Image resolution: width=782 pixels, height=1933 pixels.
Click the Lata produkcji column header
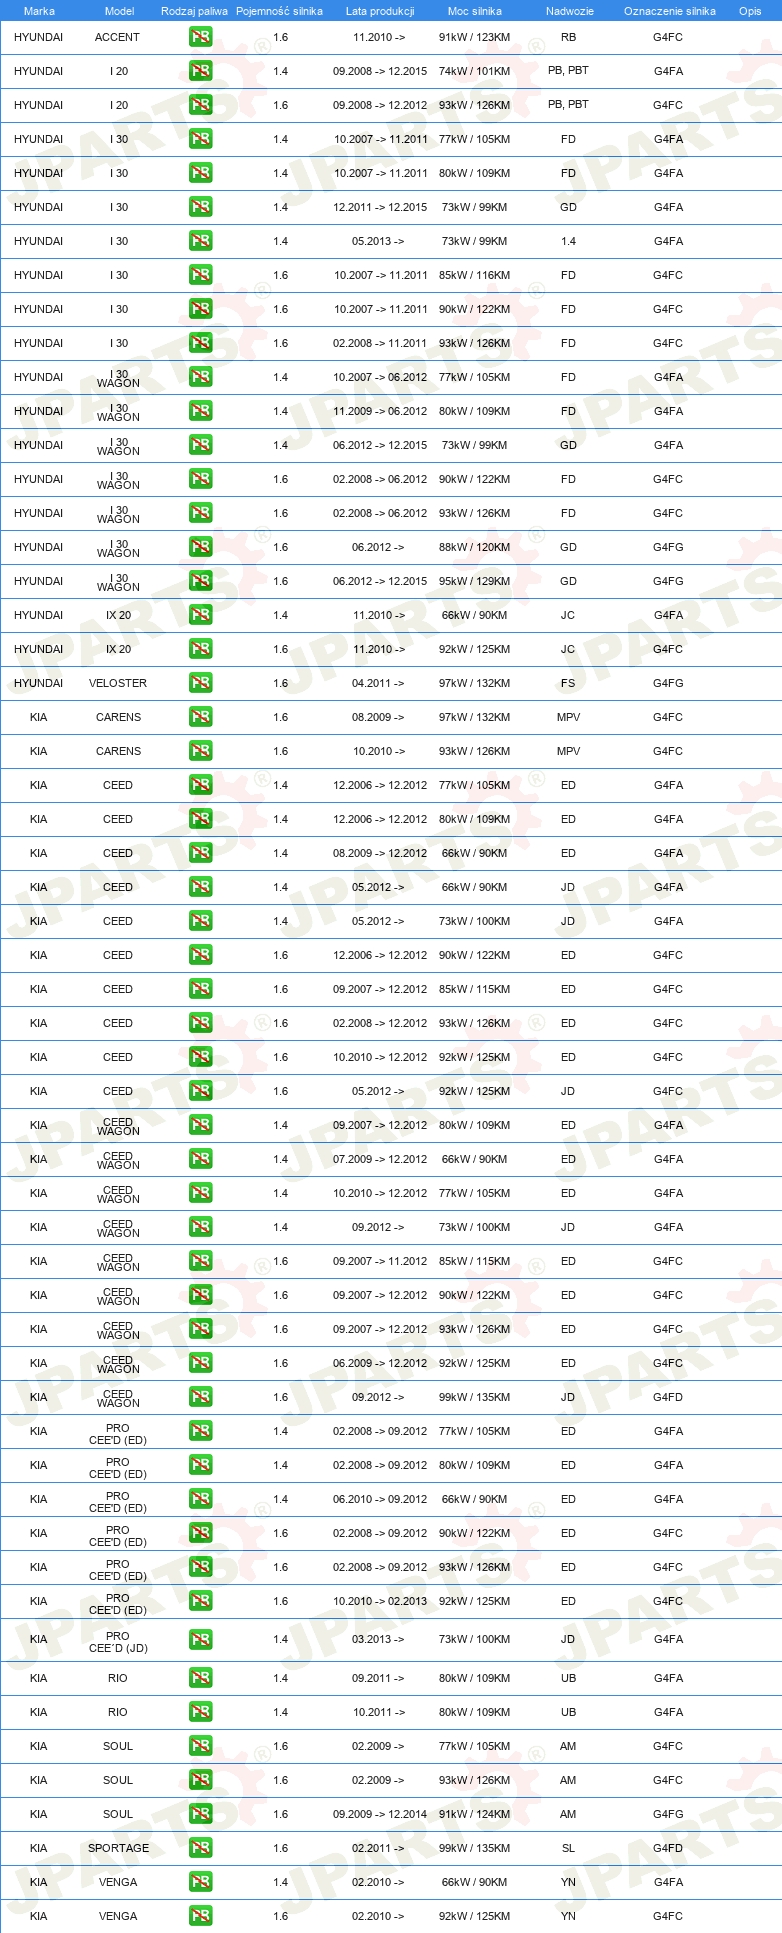coord(380,11)
